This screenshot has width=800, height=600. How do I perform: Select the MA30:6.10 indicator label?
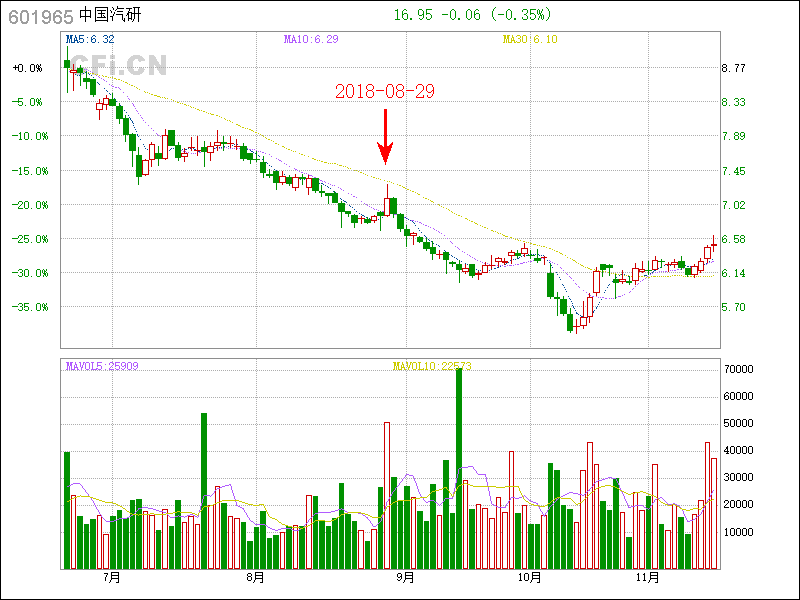(529, 39)
